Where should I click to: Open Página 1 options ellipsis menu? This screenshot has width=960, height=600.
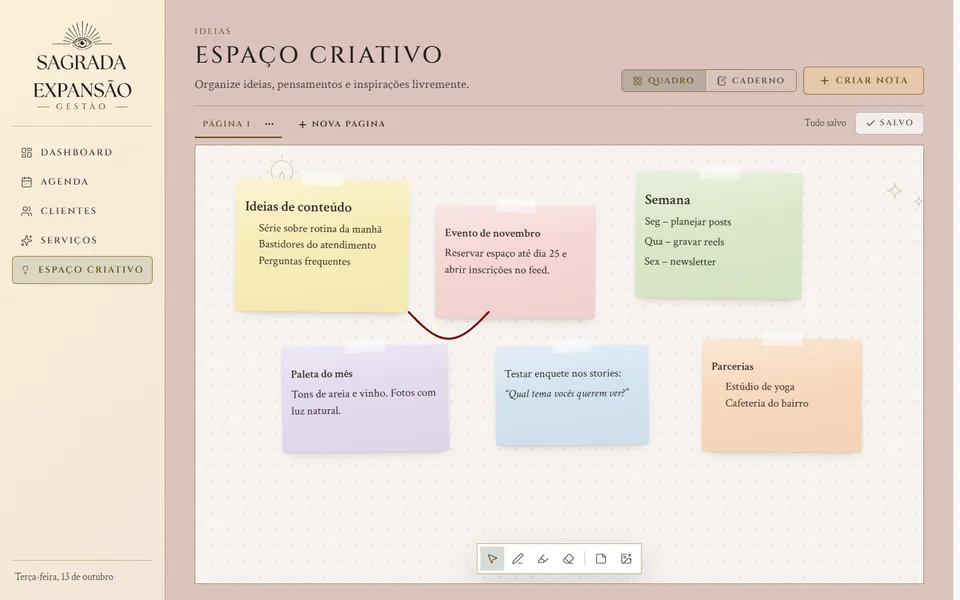pyautogui.click(x=269, y=124)
